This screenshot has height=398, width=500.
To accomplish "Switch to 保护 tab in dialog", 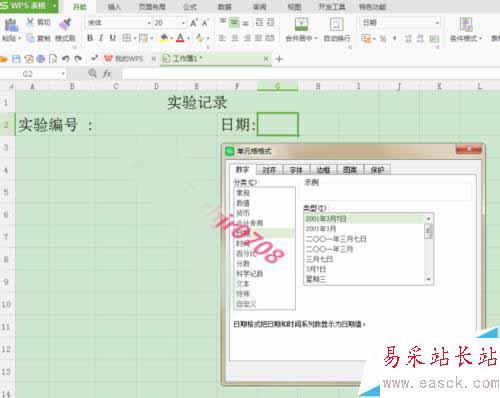I will [x=377, y=170].
